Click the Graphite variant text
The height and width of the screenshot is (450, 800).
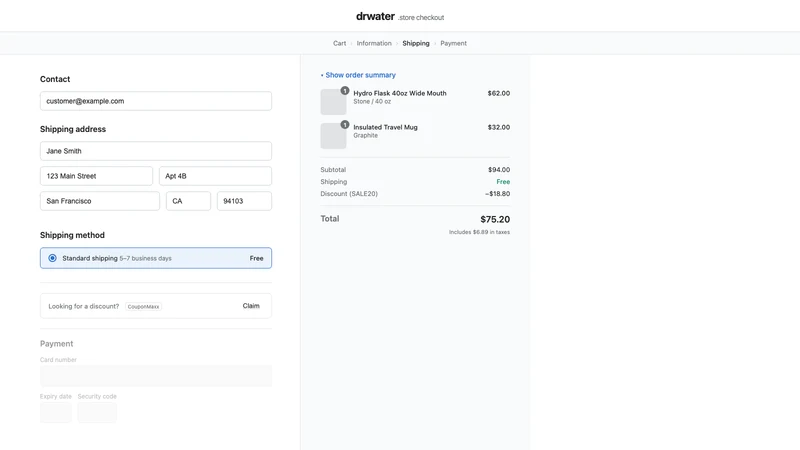[x=365, y=136]
